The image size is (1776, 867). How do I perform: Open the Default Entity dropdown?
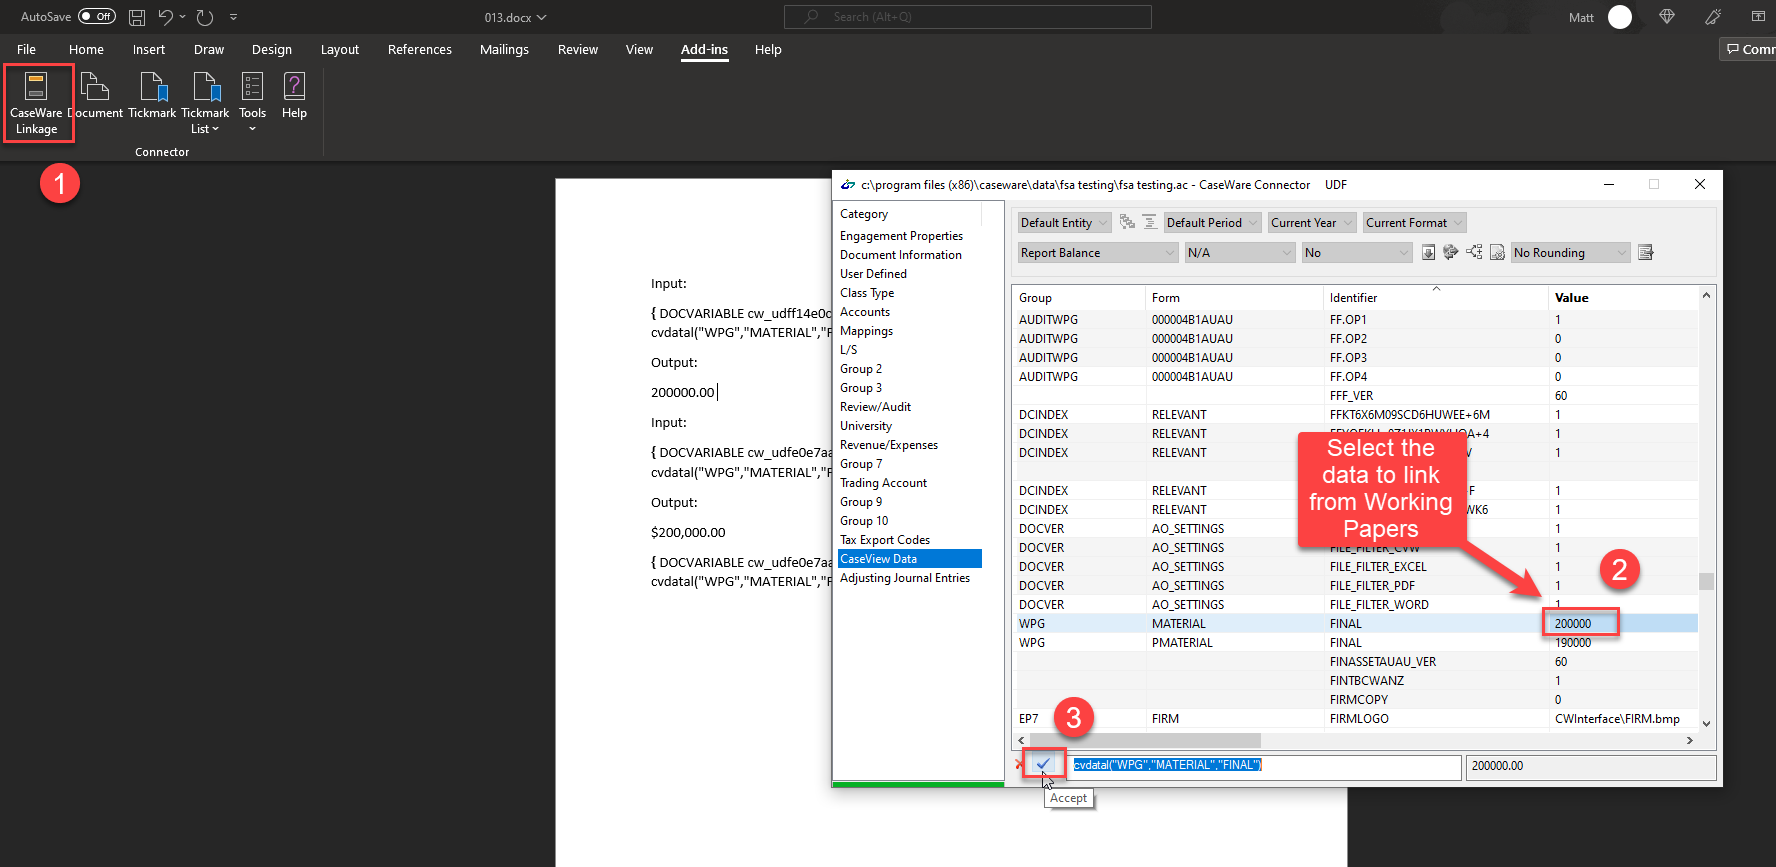(1065, 222)
